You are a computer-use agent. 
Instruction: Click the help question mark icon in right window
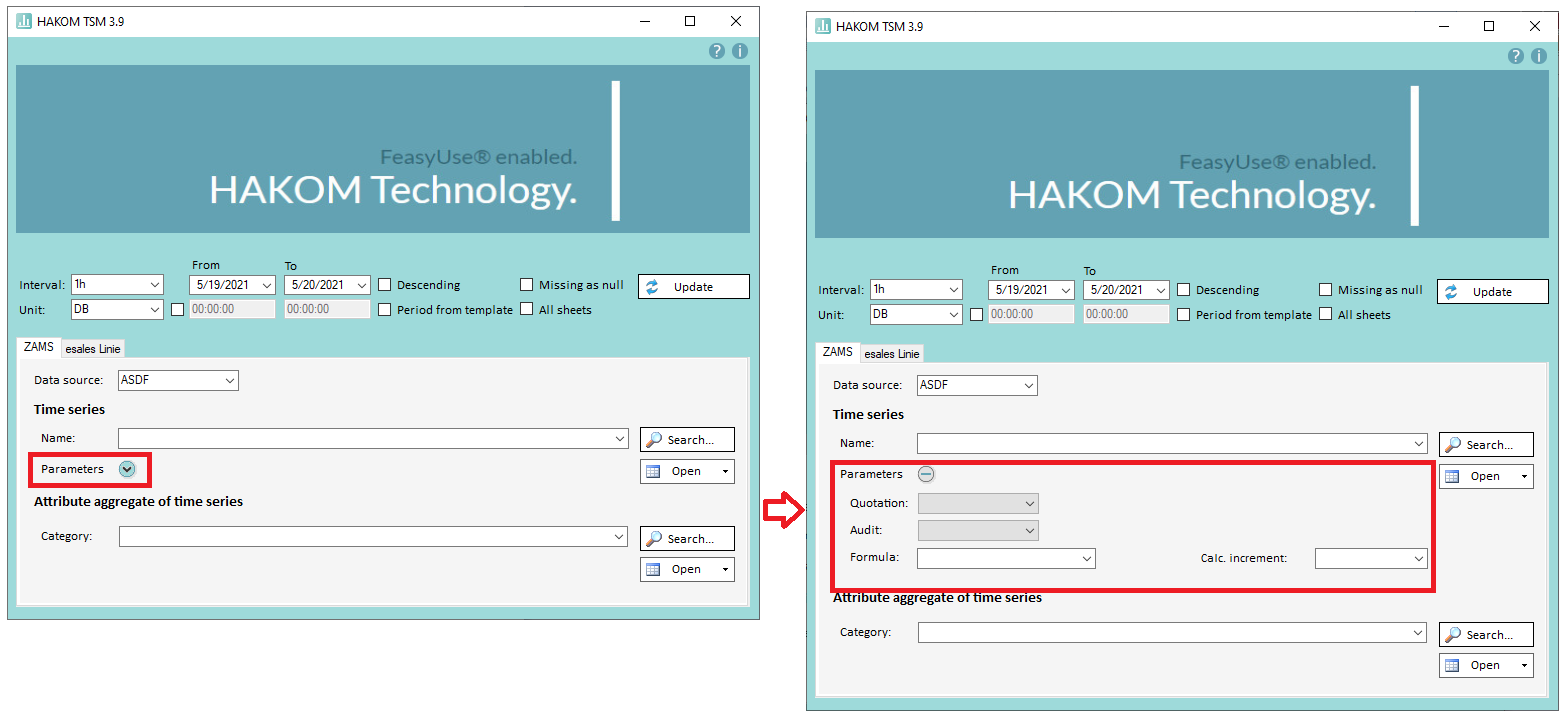pos(1516,56)
